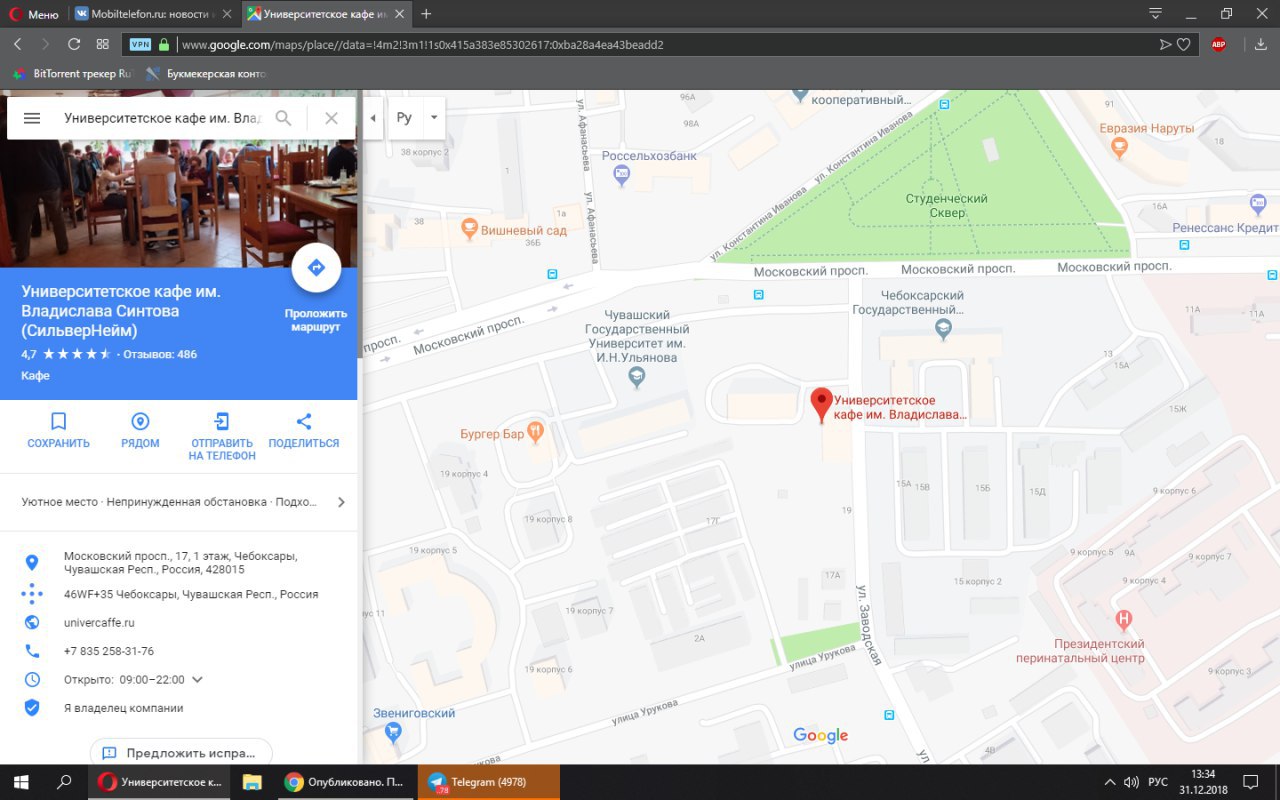1280x800 pixels.
Task: Go back in browser history
Action: click(x=18, y=44)
